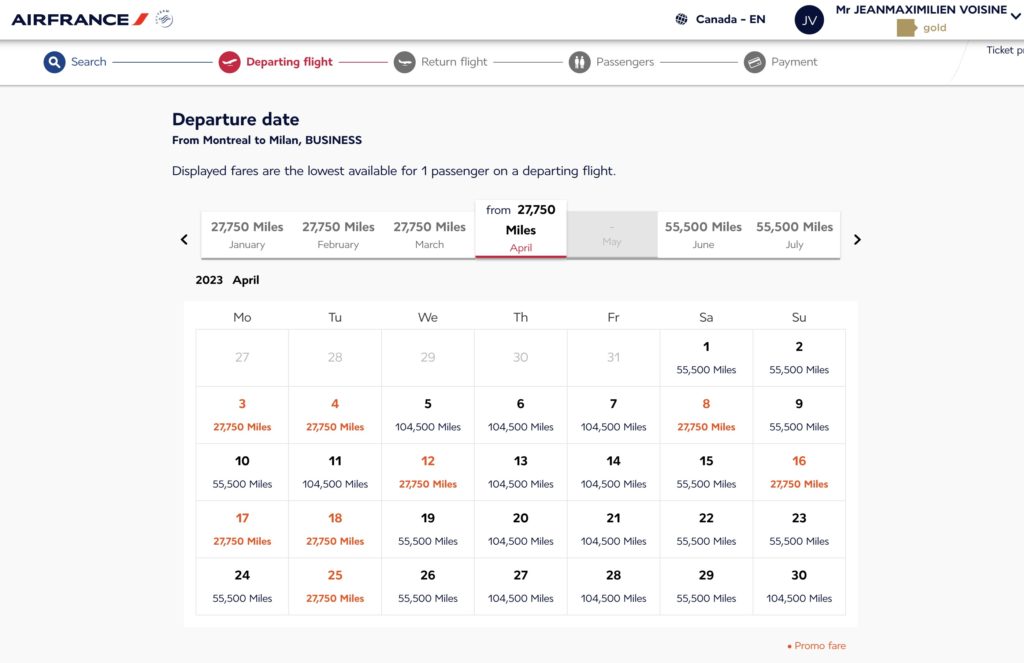Screen dimensions: 1024x663
Task: Choose April 12 for 27,750 Miles
Action: pyautogui.click(x=428, y=472)
